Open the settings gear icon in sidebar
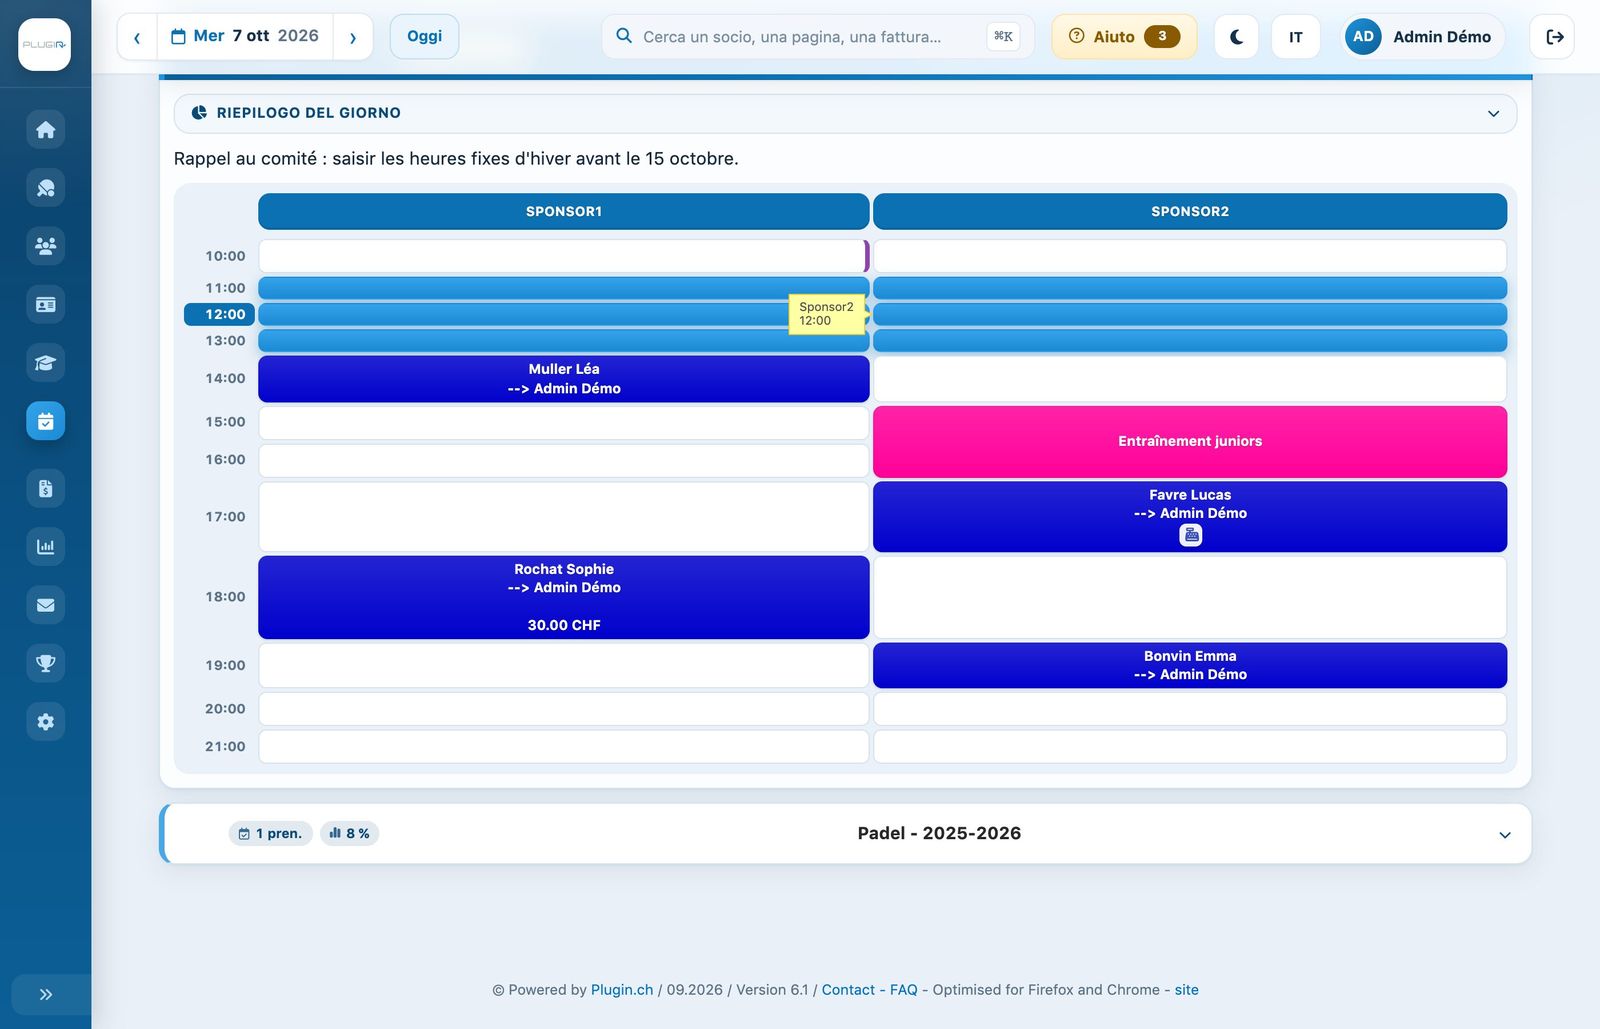The image size is (1600, 1029). (x=45, y=722)
